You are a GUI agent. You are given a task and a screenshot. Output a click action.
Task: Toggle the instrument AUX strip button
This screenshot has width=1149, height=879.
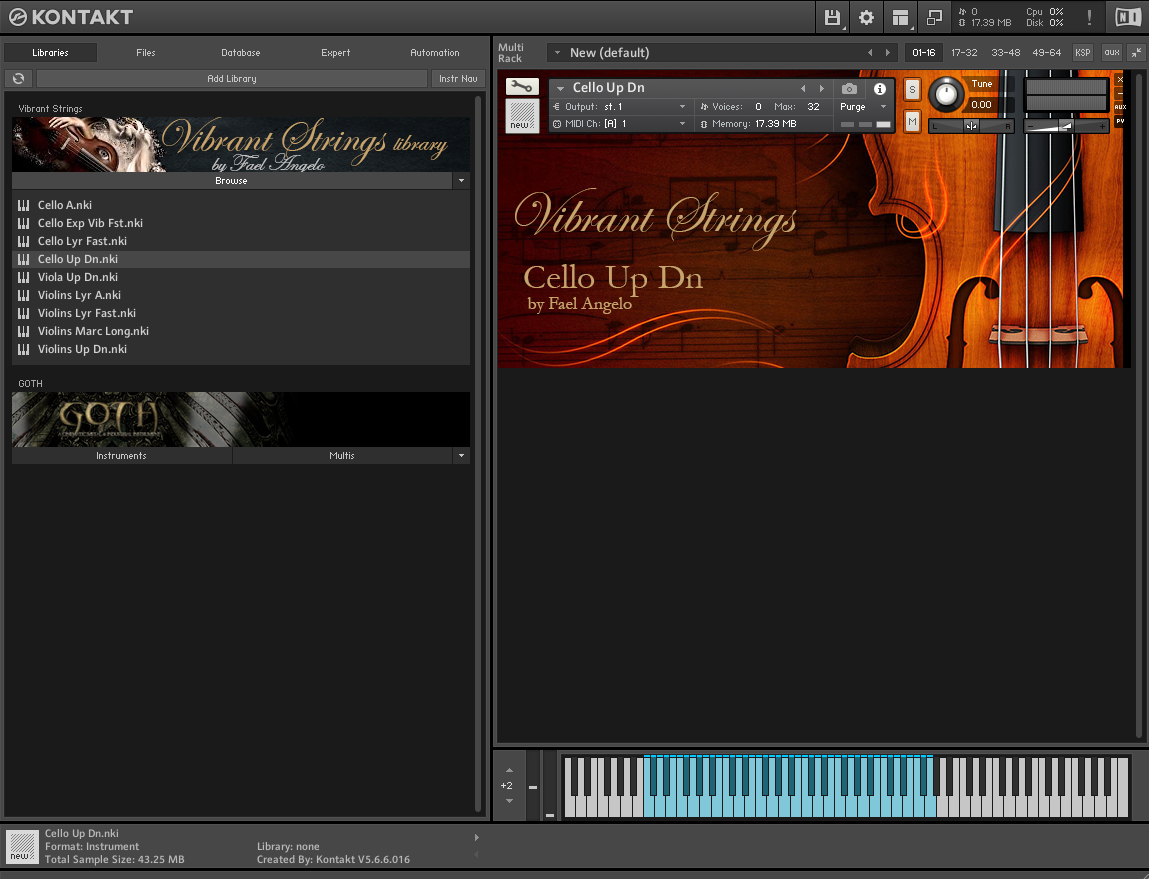pos(1120,107)
